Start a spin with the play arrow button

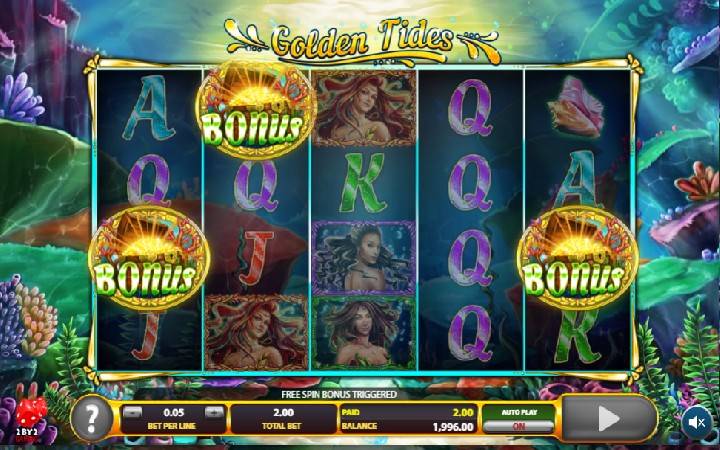pos(609,418)
